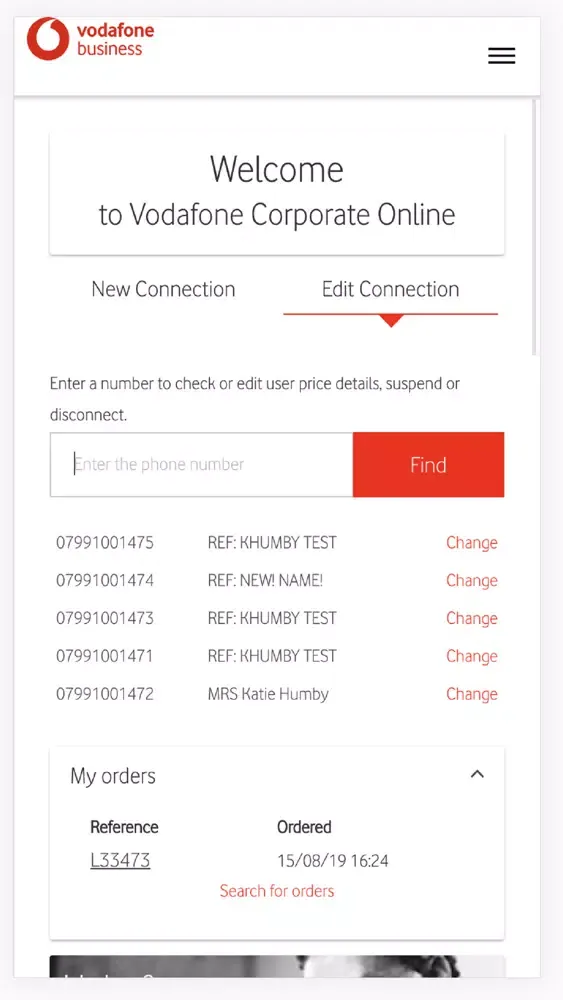Click the red Find button

pos(428,464)
